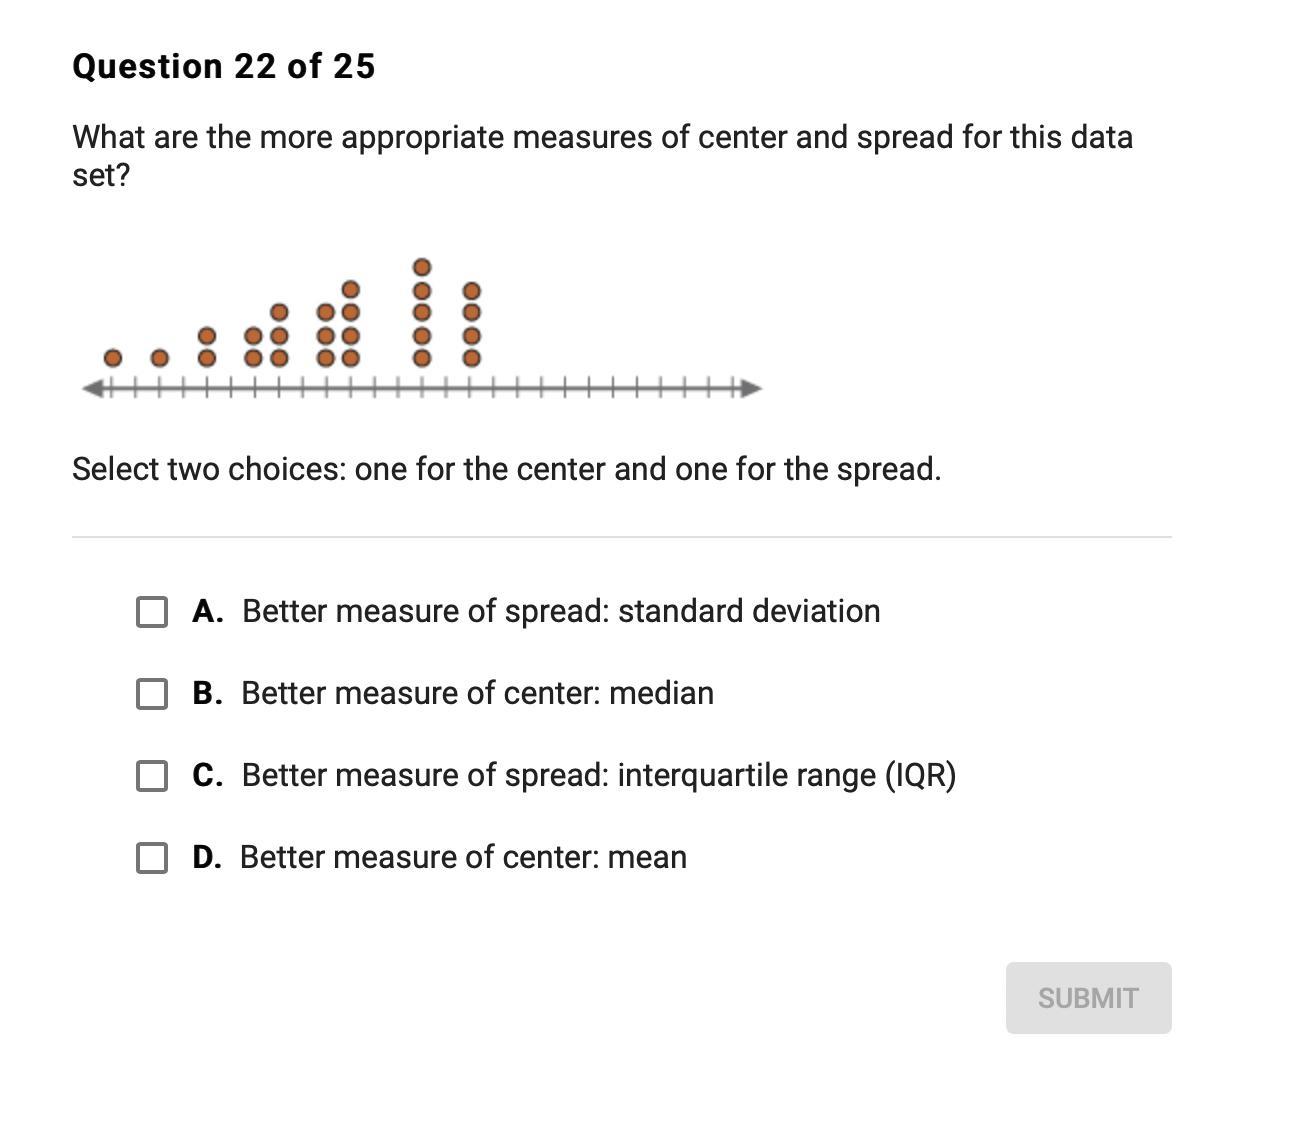Click the 'Select two choices' instruction text
The width and height of the screenshot is (1300, 1148).
point(507,468)
